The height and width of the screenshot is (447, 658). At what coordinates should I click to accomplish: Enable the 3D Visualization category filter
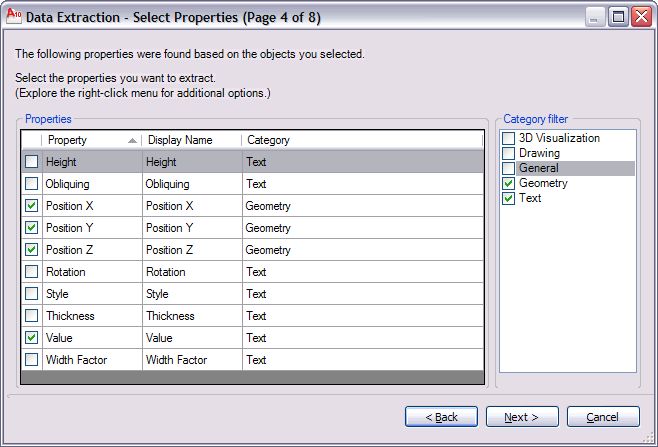click(509, 138)
